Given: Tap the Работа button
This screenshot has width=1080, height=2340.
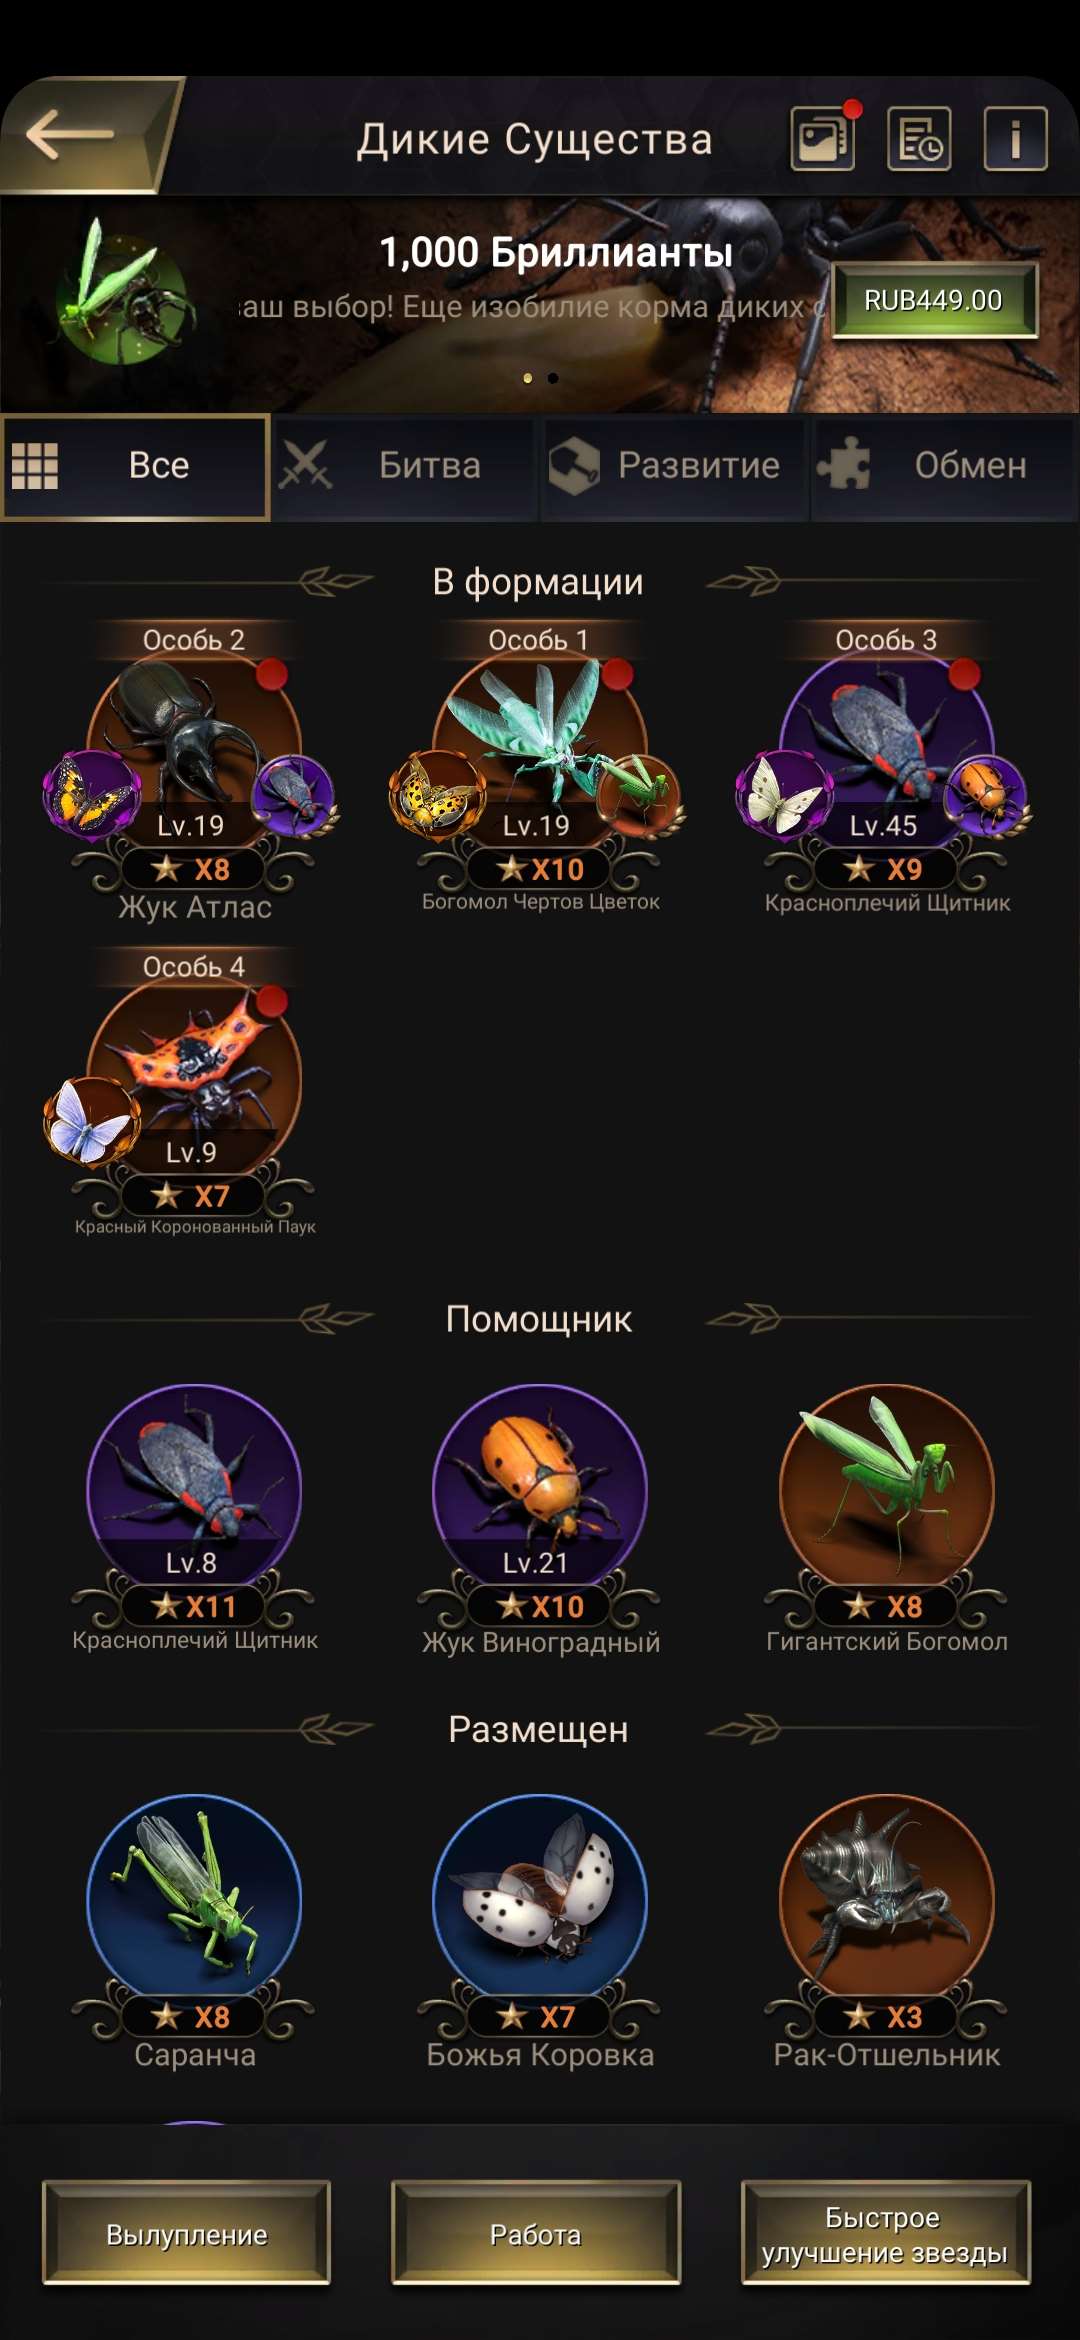Looking at the screenshot, I should tap(535, 2233).
